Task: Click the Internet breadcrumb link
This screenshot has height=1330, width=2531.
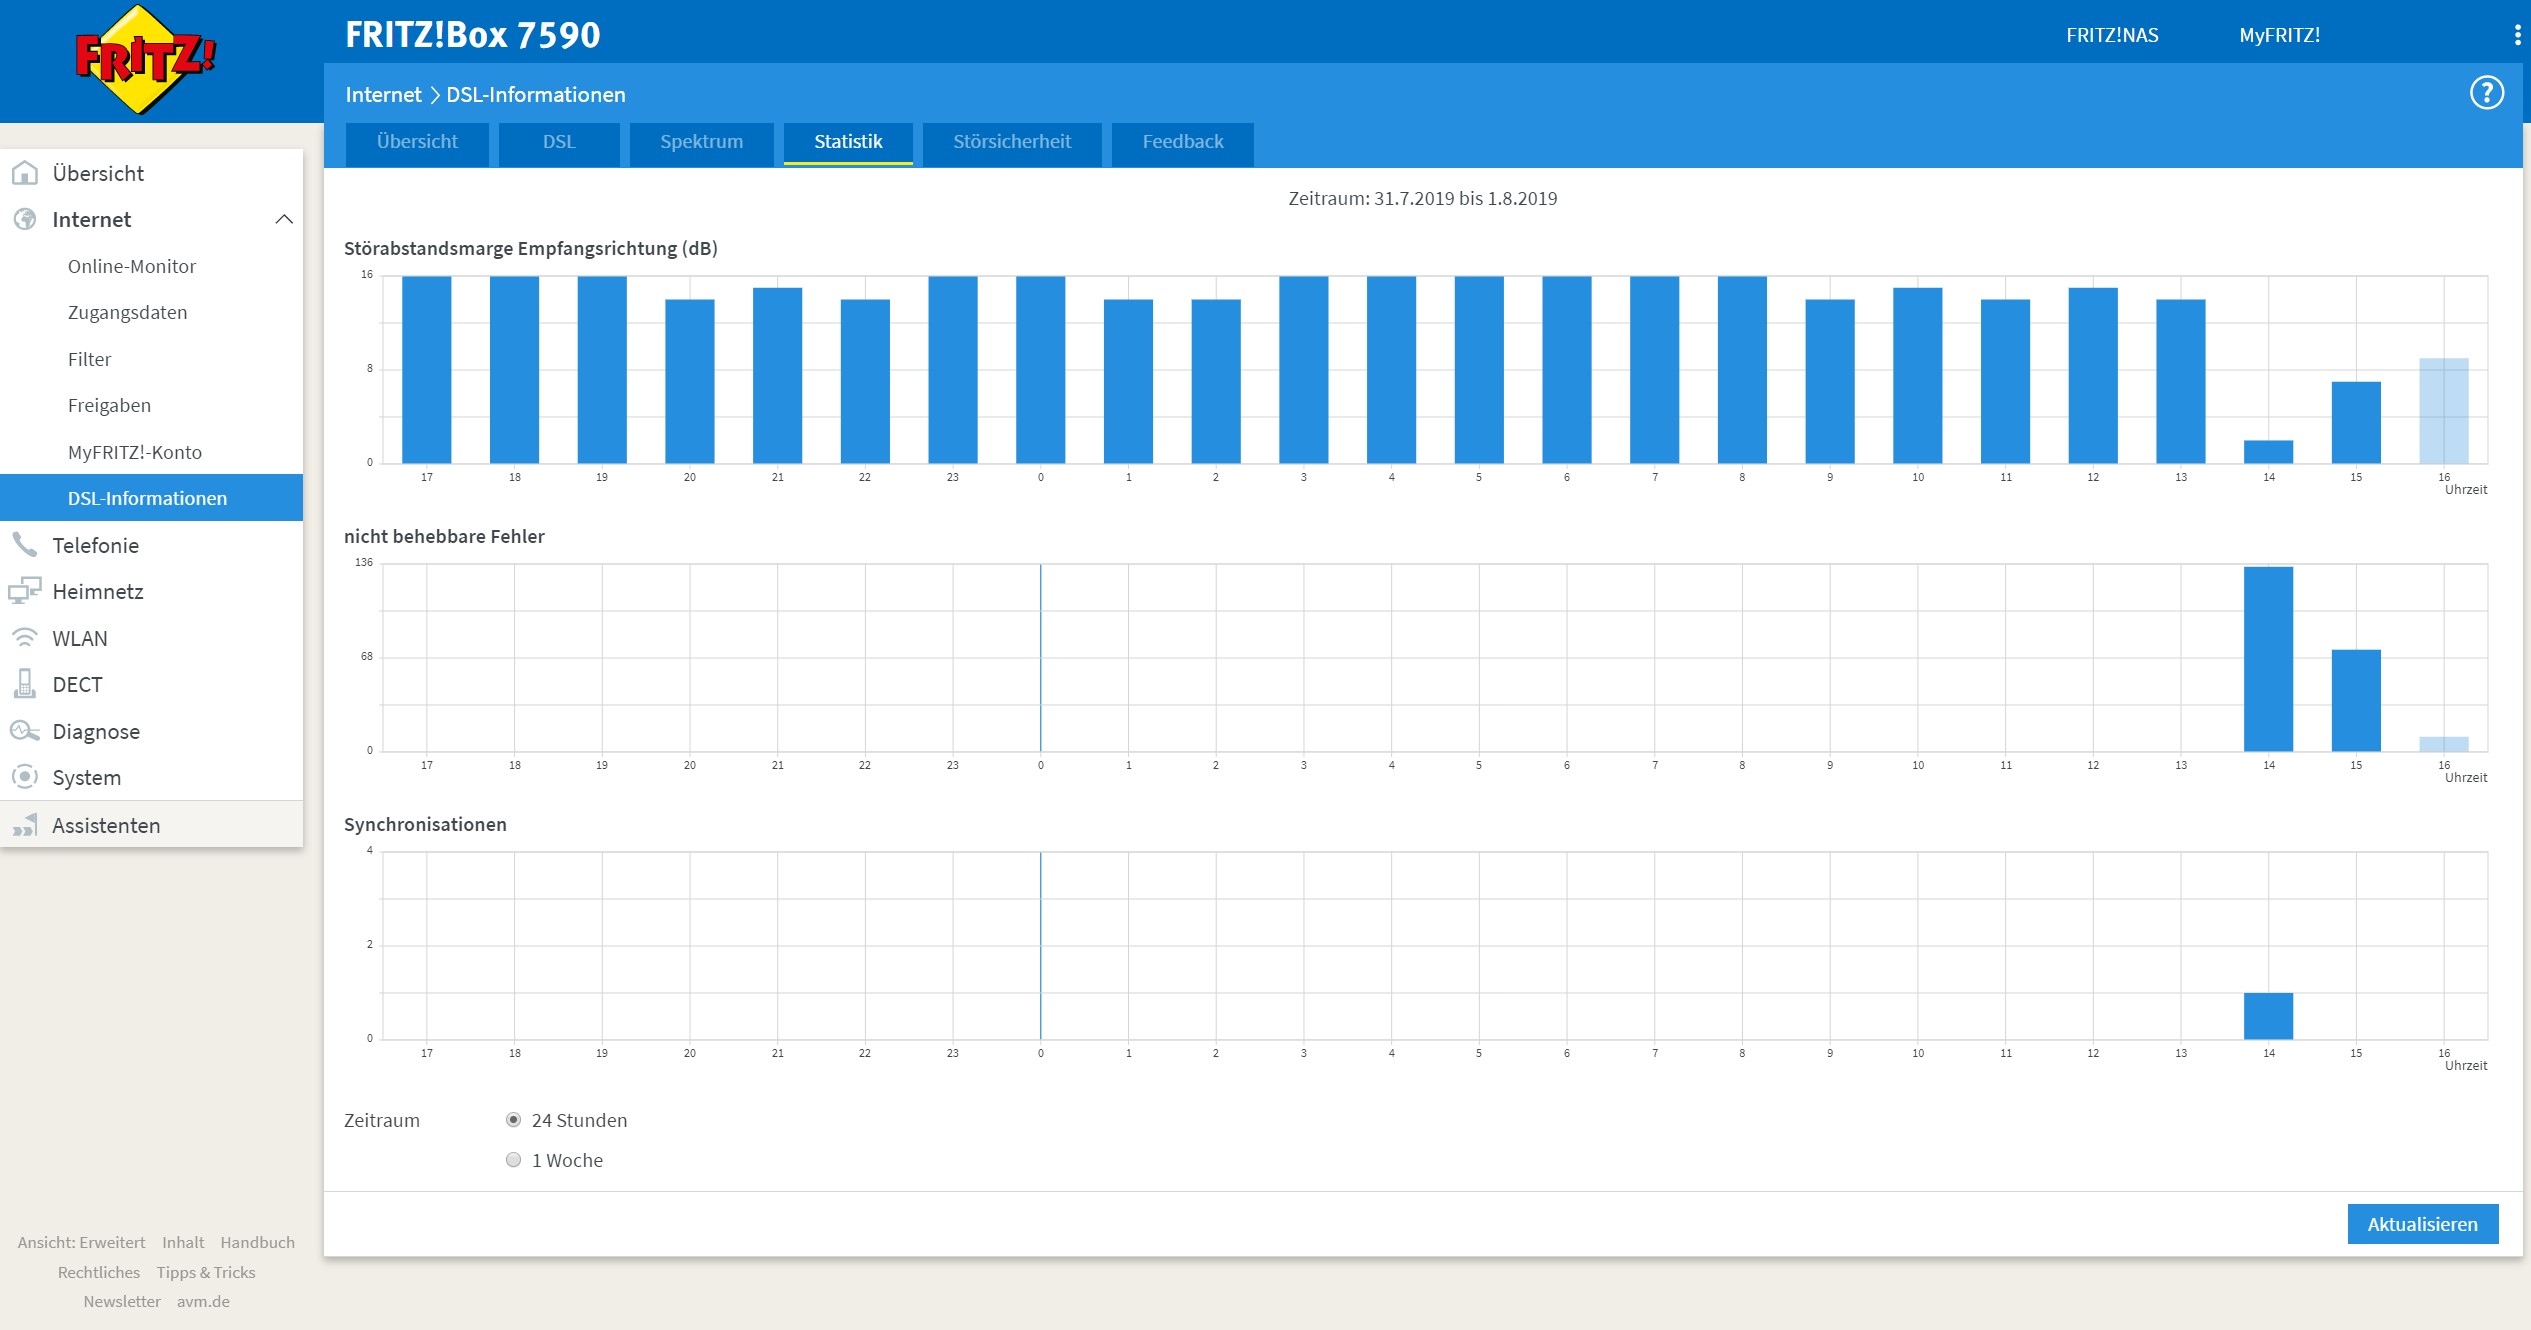Action: pyautogui.click(x=384, y=95)
